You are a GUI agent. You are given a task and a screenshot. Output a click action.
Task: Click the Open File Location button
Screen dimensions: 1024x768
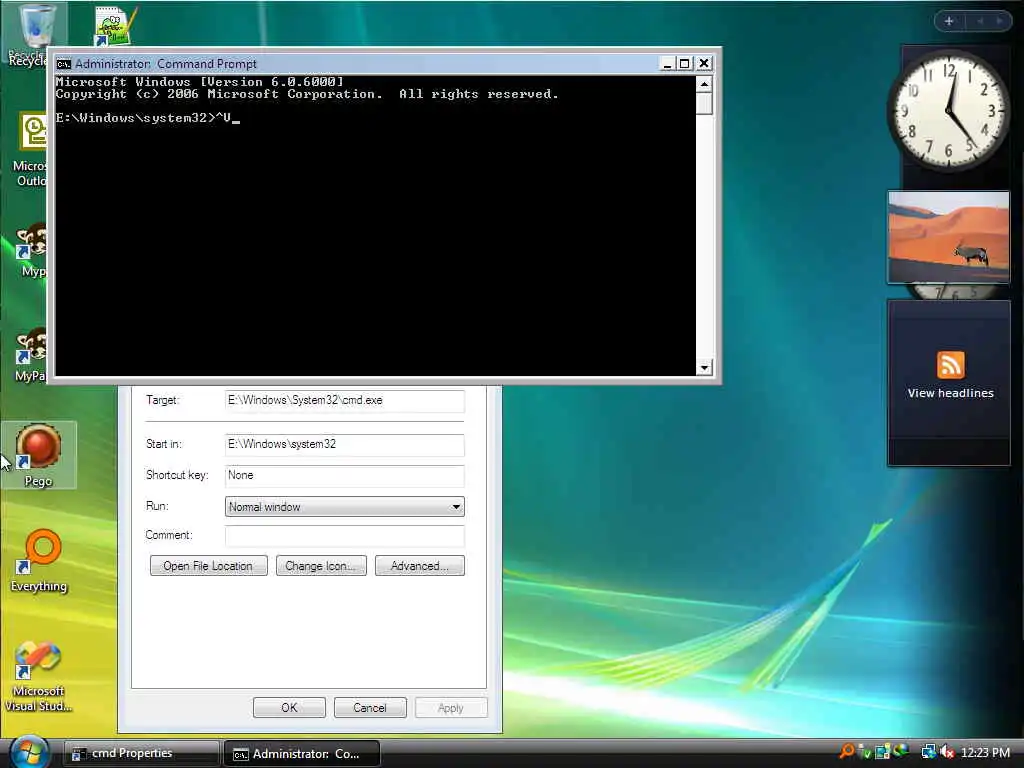[208, 566]
